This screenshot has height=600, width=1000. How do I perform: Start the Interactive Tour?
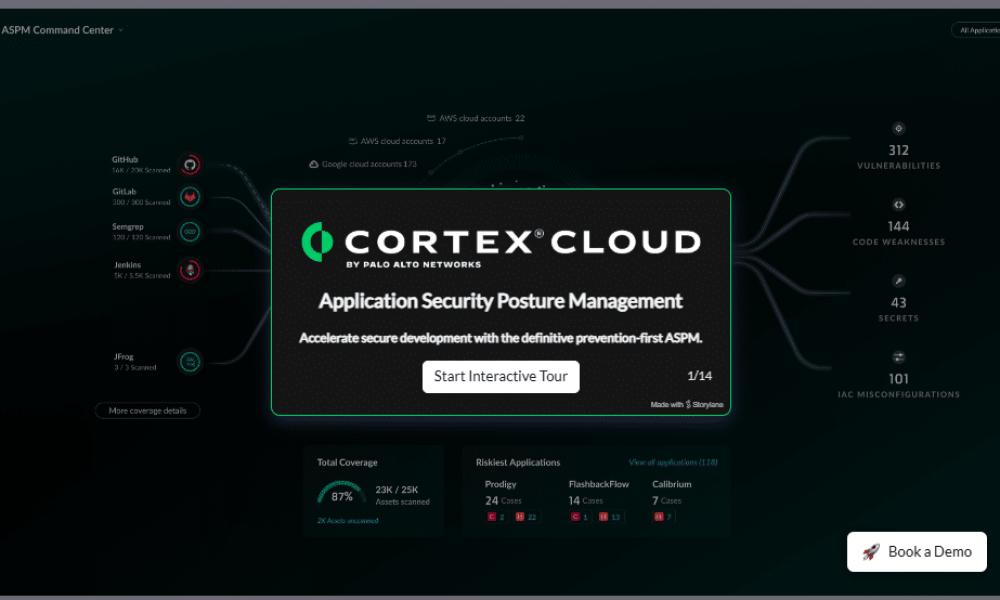tap(501, 376)
